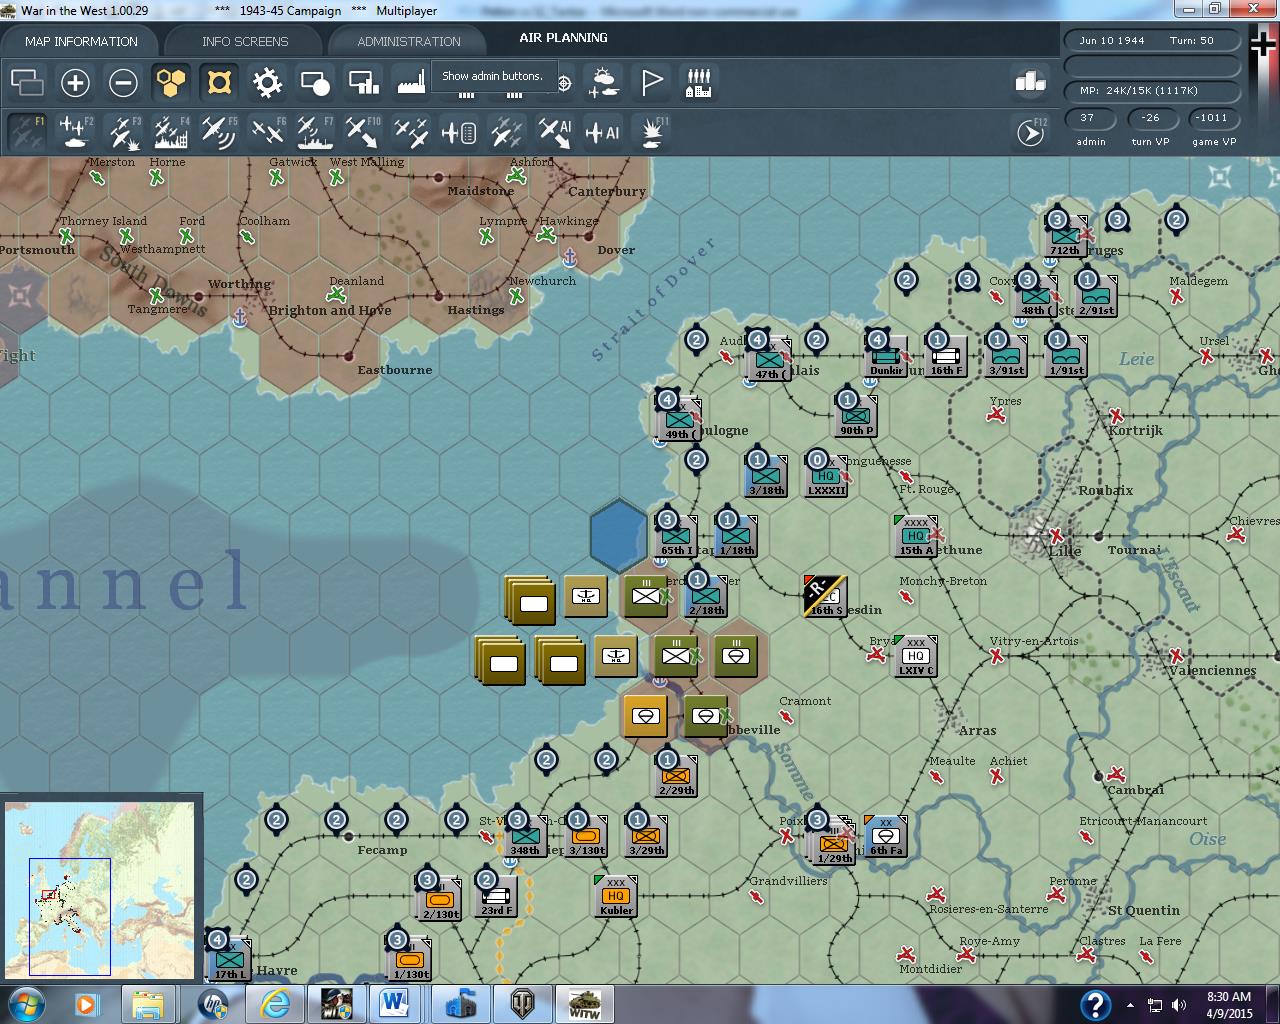Zoom out with the minus magnifier
The image size is (1280, 1024).
tap(123, 82)
